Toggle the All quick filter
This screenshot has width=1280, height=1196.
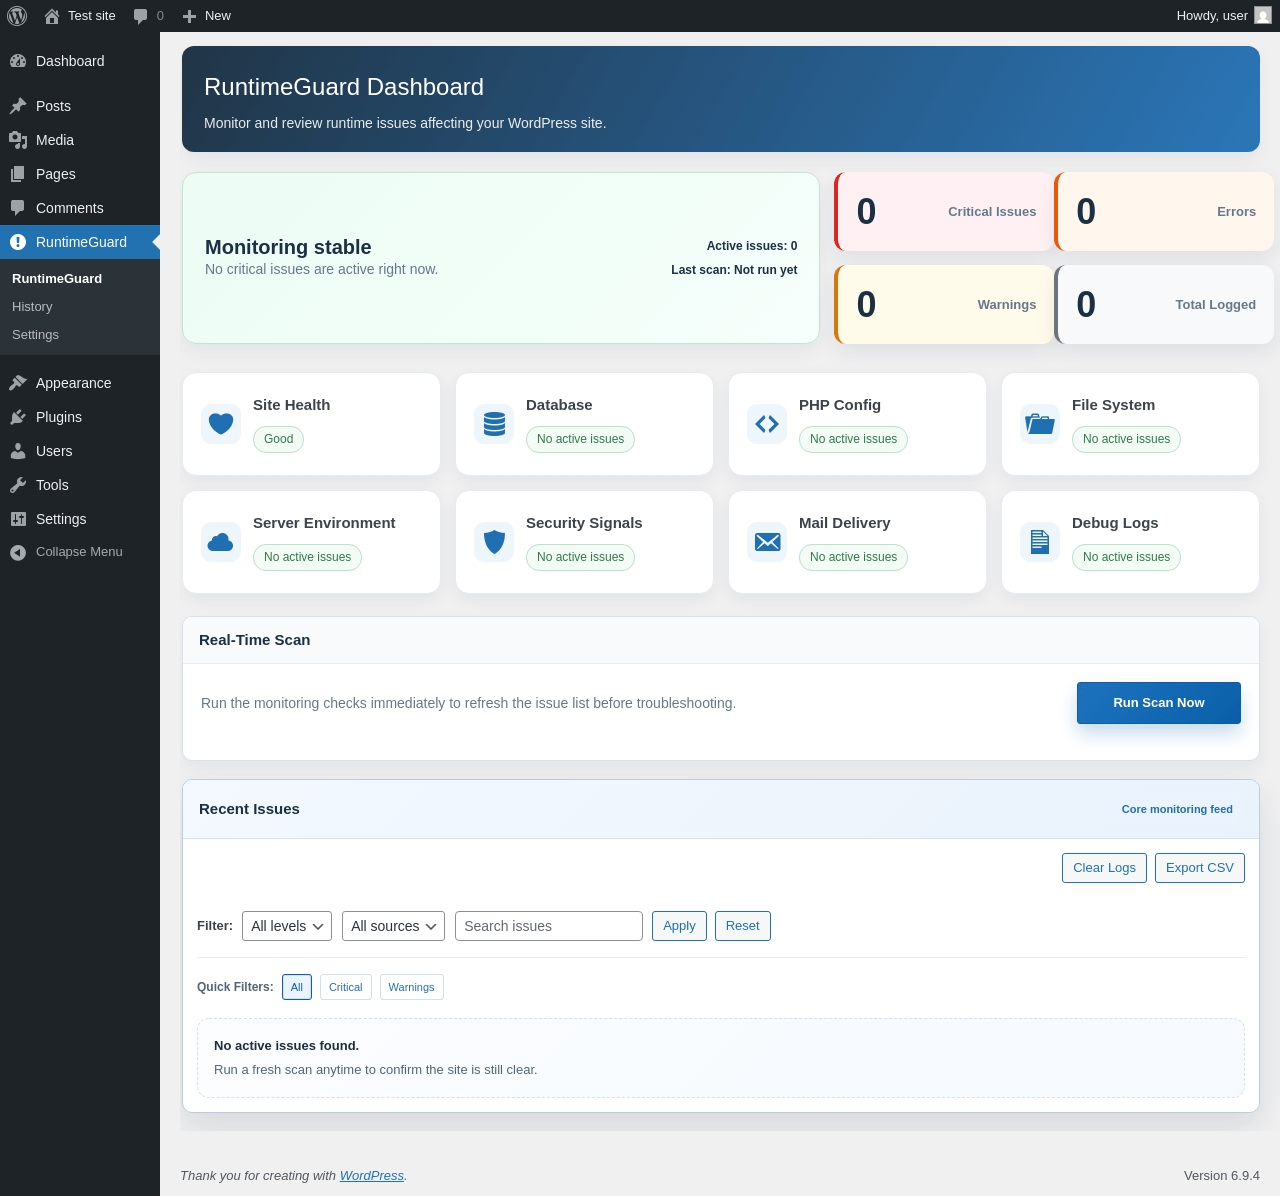pyautogui.click(x=297, y=987)
